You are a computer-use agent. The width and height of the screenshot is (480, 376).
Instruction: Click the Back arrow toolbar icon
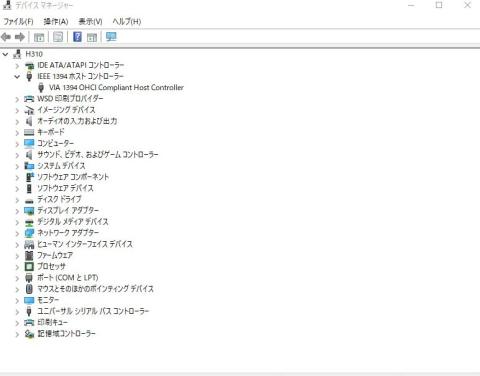[6, 37]
